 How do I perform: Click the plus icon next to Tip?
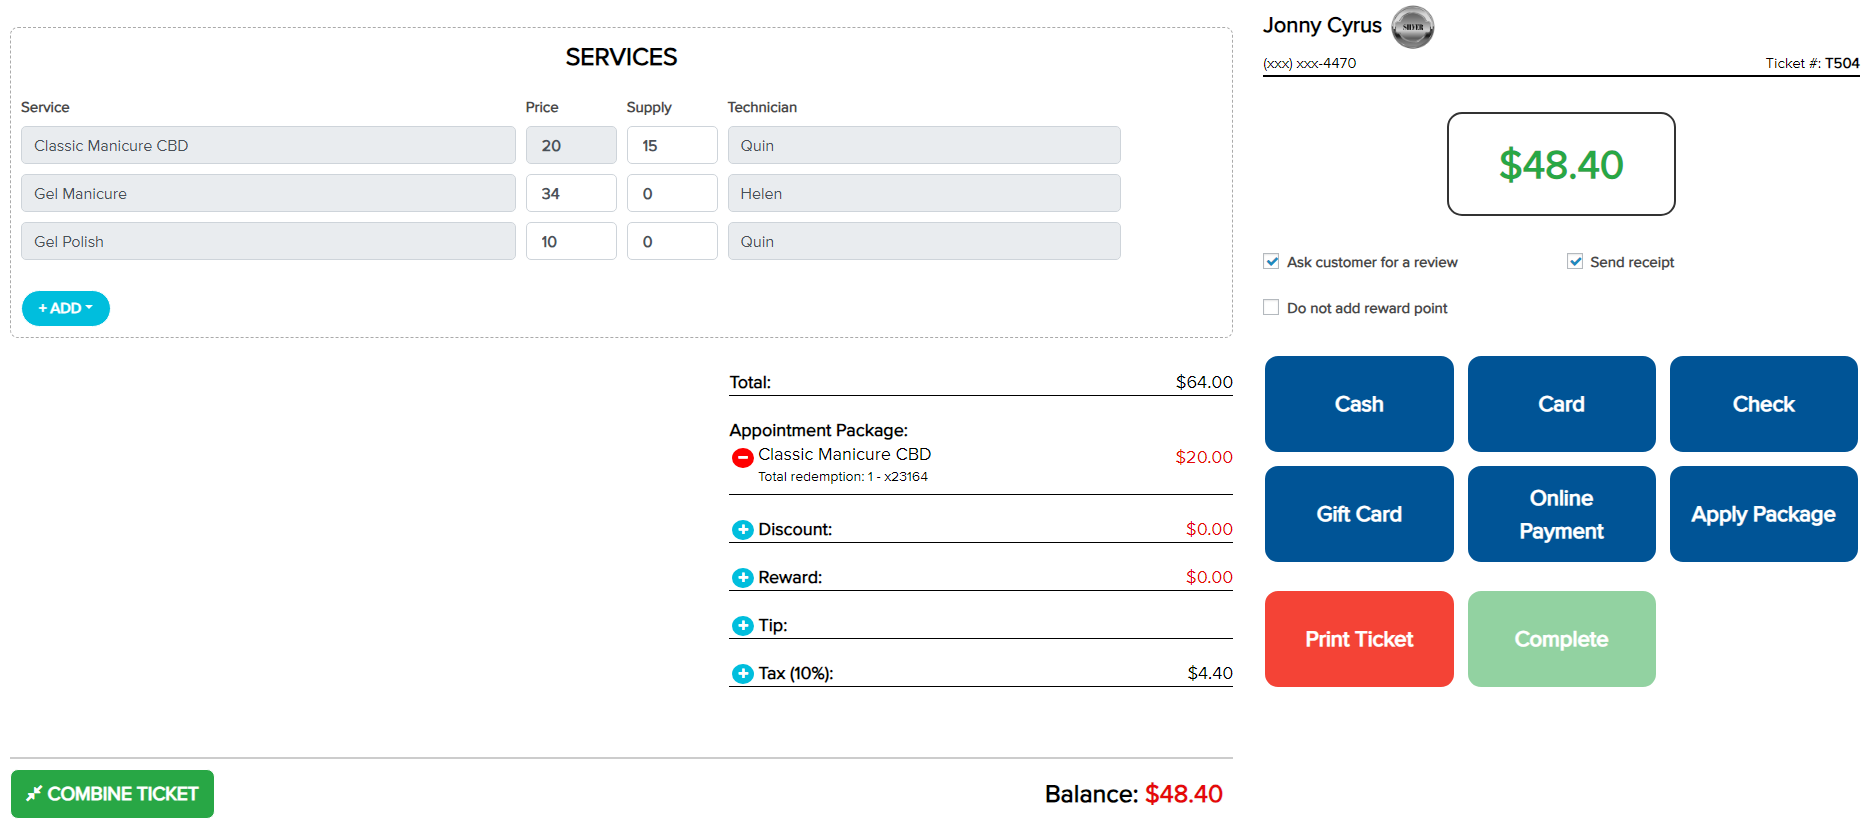point(742,626)
